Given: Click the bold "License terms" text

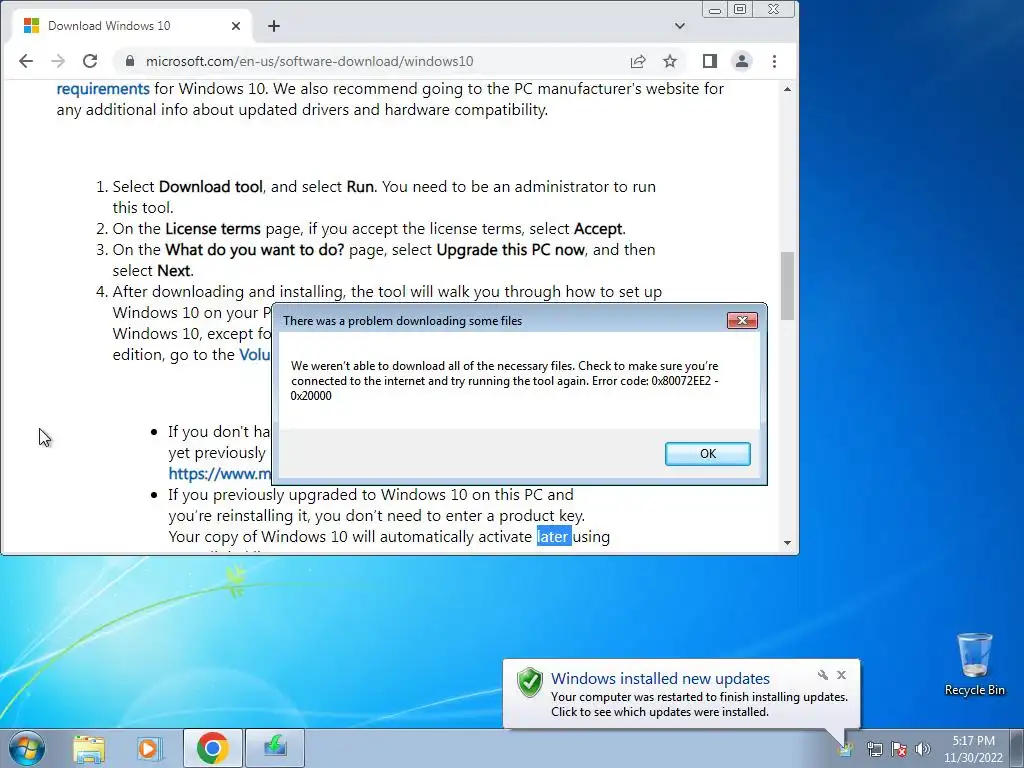Looking at the screenshot, I should [x=213, y=229].
